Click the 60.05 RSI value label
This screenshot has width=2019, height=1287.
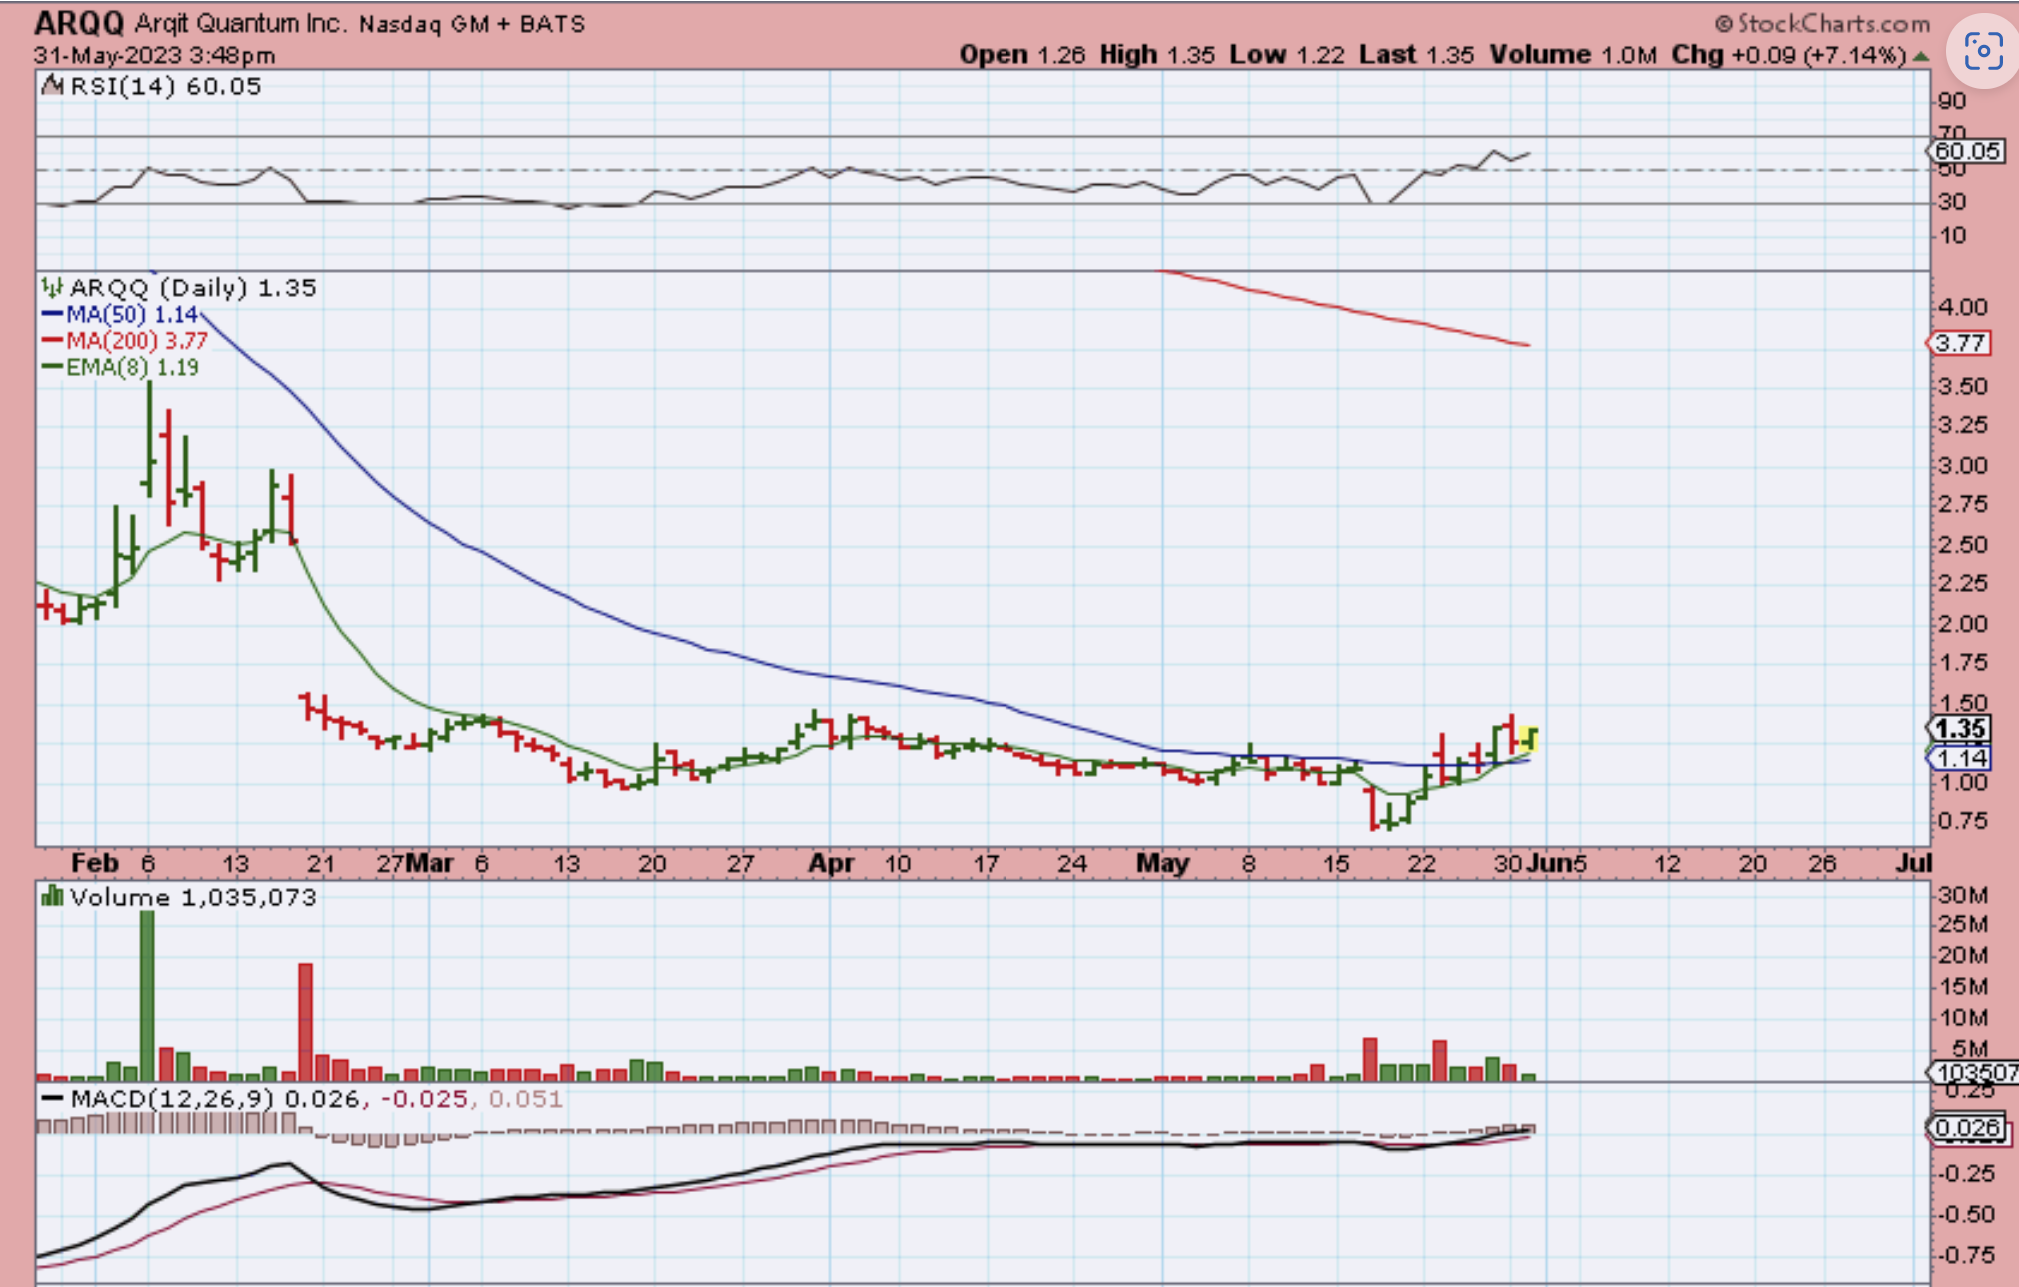(x=1966, y=151)
